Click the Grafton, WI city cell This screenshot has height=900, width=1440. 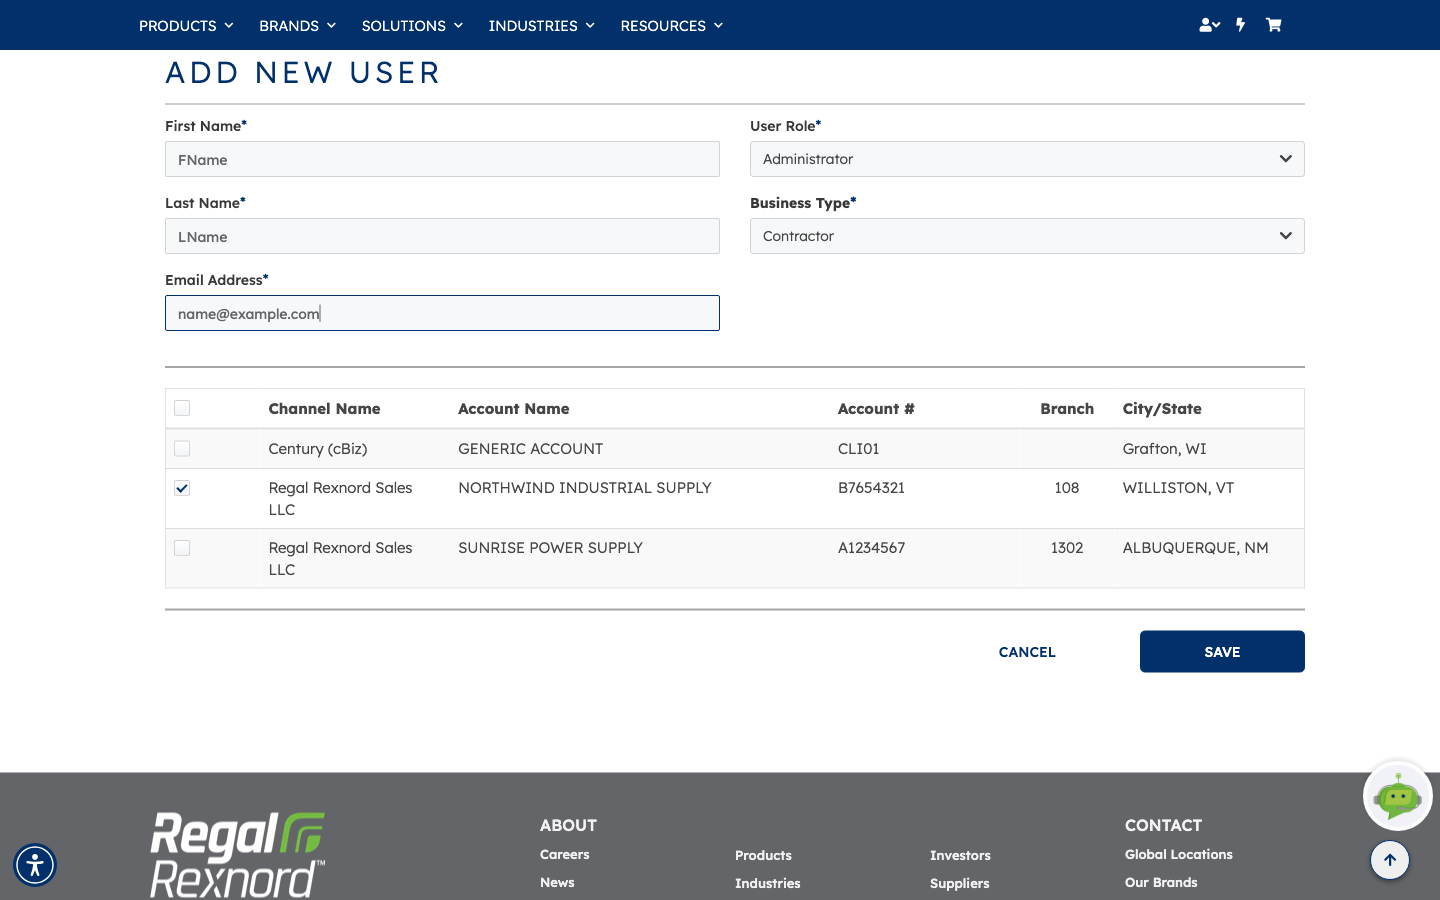[x=1165, y=449]
